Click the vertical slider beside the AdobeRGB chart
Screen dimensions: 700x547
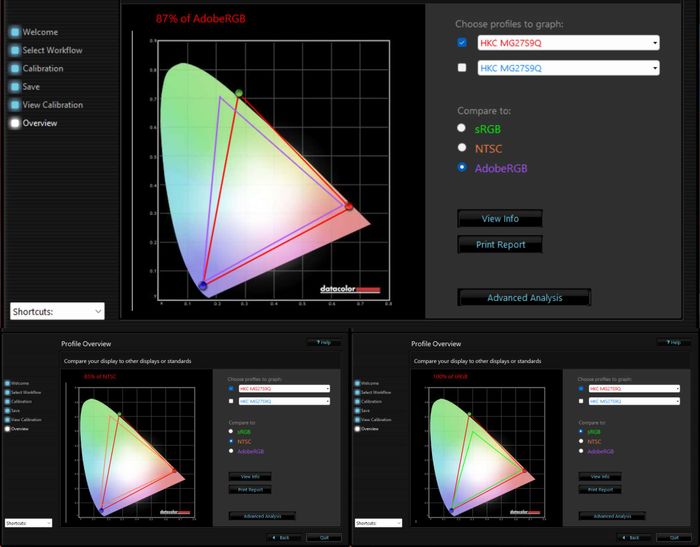[x=132, y=170]
